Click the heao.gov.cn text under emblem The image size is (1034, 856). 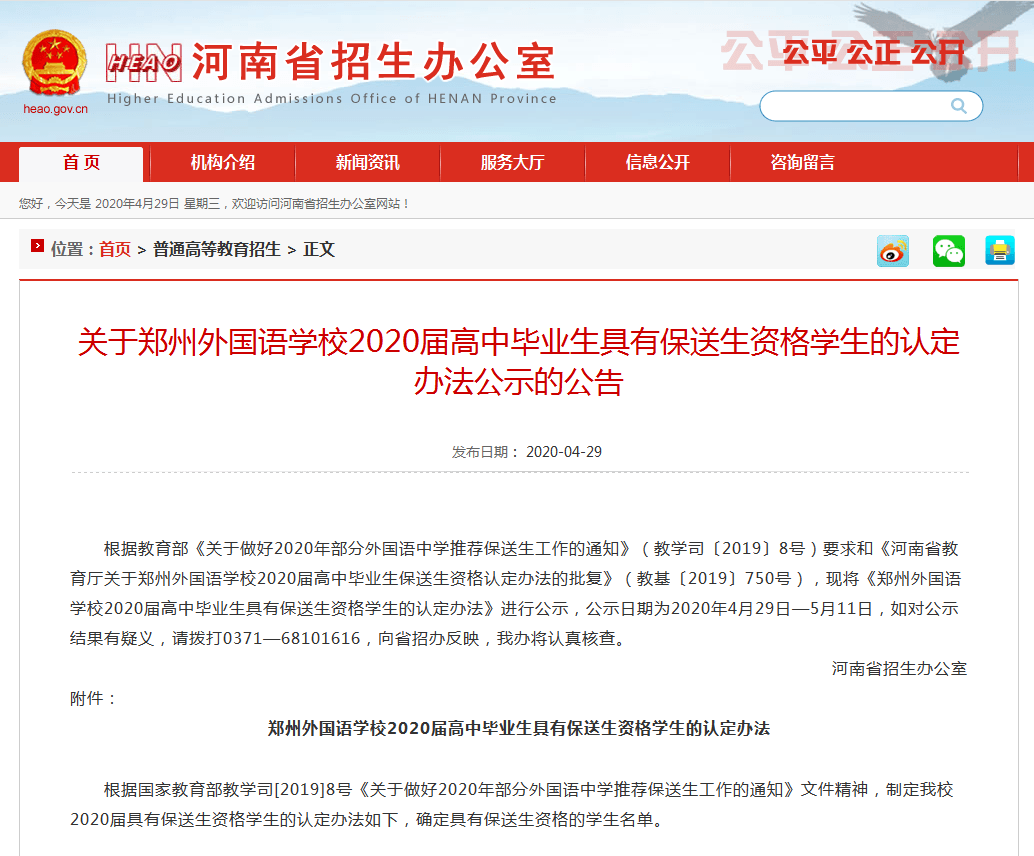[x=55, y=109]
